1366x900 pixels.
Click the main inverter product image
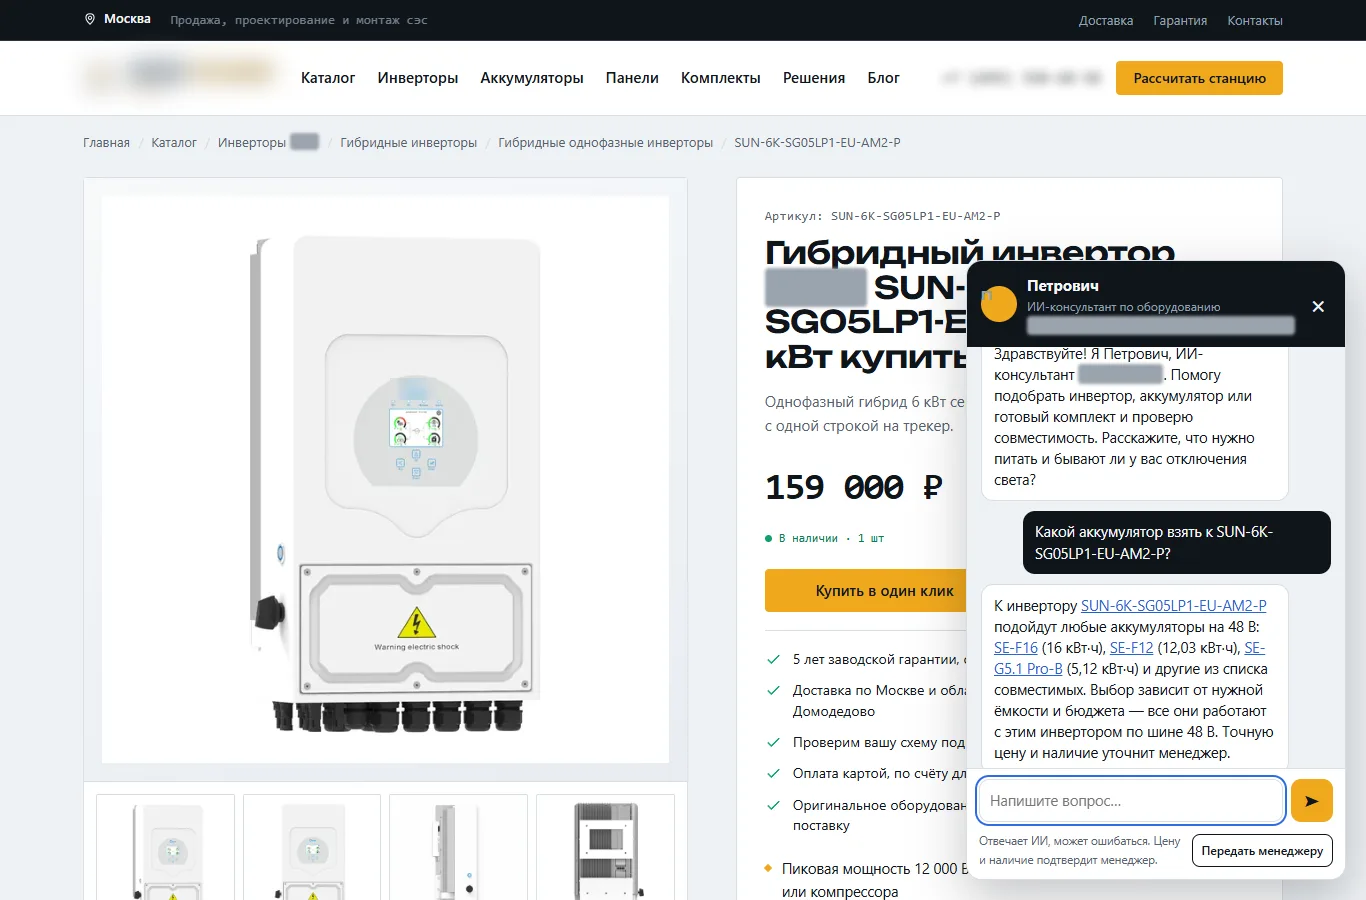click(385, 480)
